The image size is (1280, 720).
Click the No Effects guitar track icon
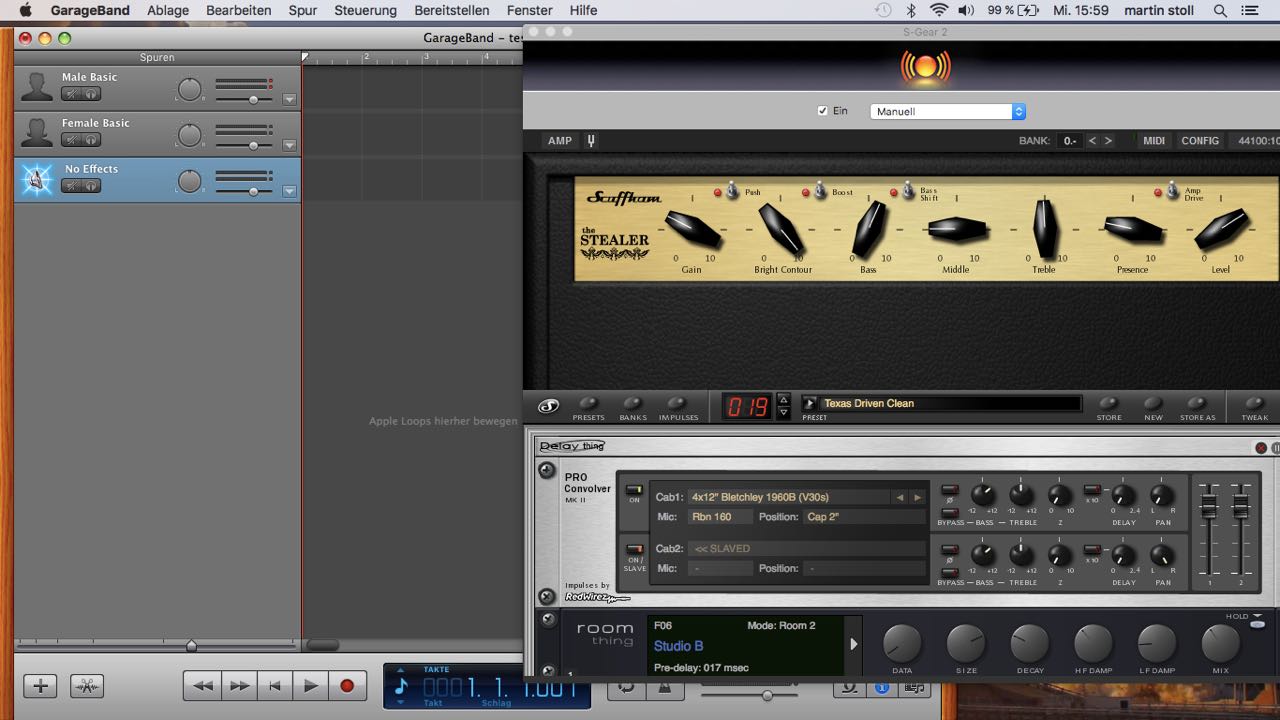click(x=37, y=180)
